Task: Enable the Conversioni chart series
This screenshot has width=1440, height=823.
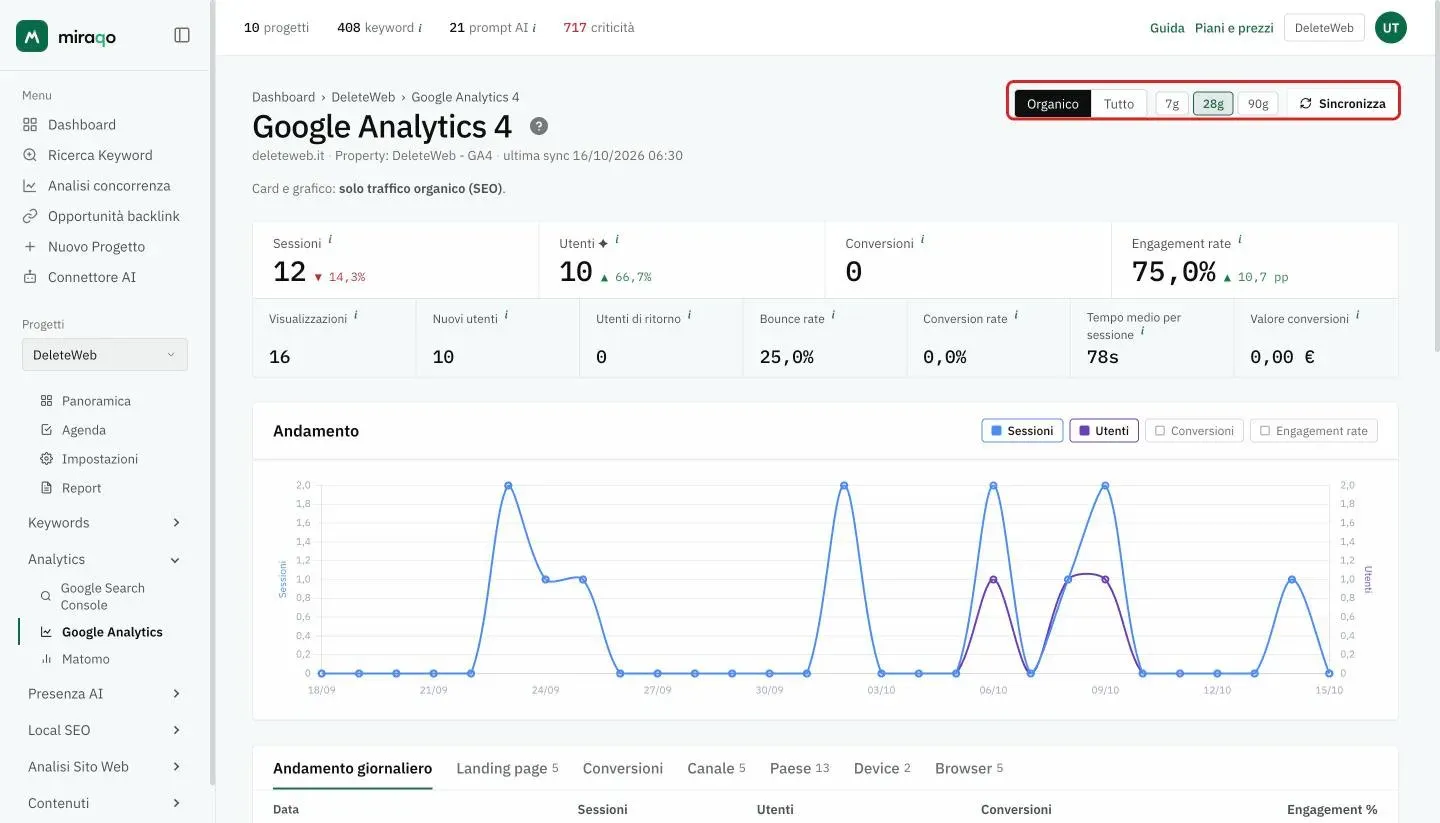Action: coord(1194,431)
